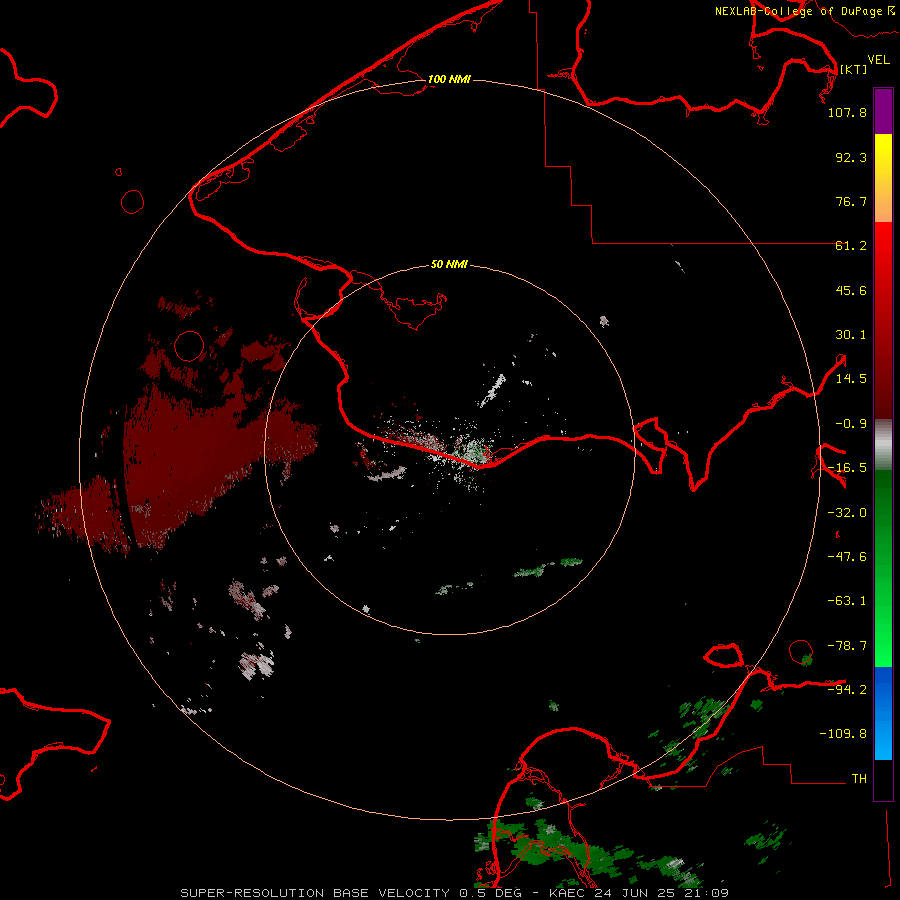Click the NEXLAB-College of DuPage credit text

coord(805,11)
